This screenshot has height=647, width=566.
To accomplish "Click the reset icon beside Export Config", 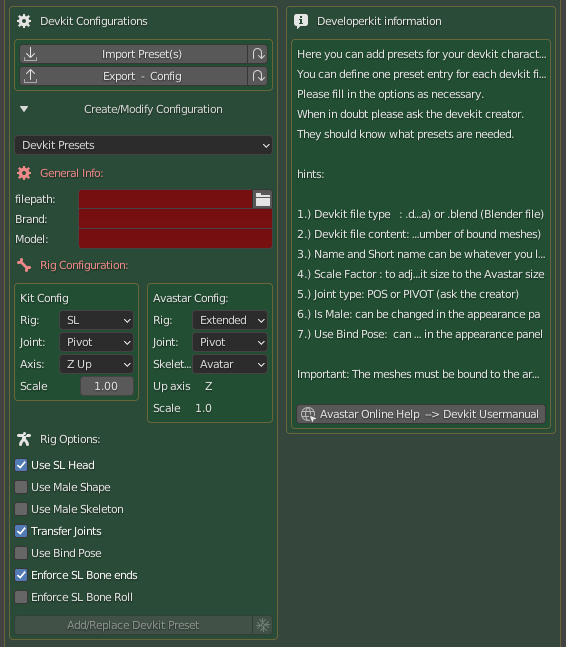I will pyautogui.click(x=258, y=76).
